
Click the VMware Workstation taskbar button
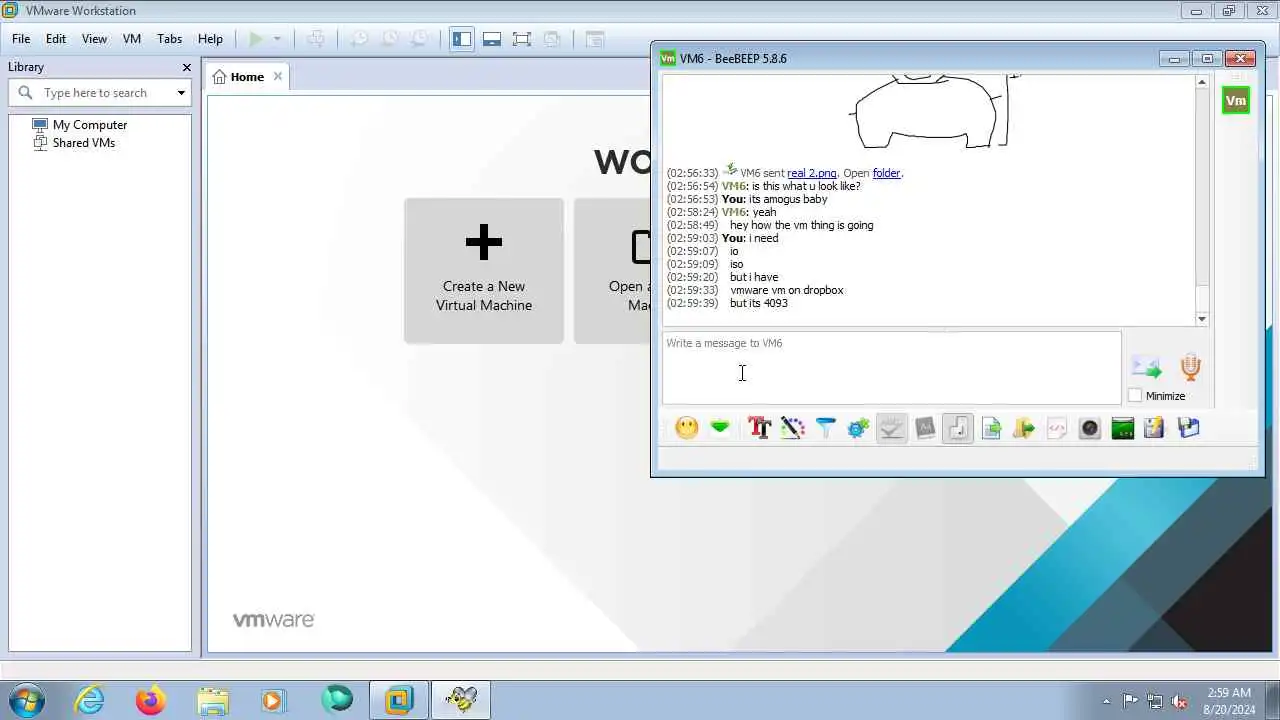(399, 700)
